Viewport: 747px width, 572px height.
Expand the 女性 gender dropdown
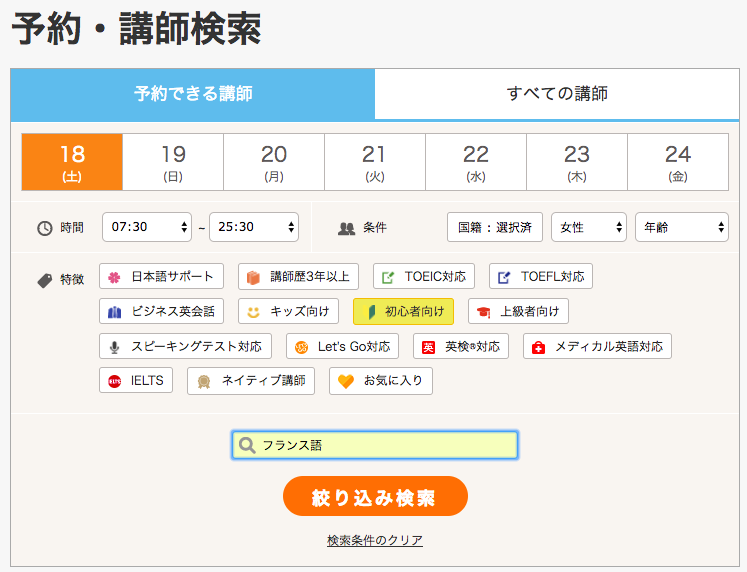point(588,228)
